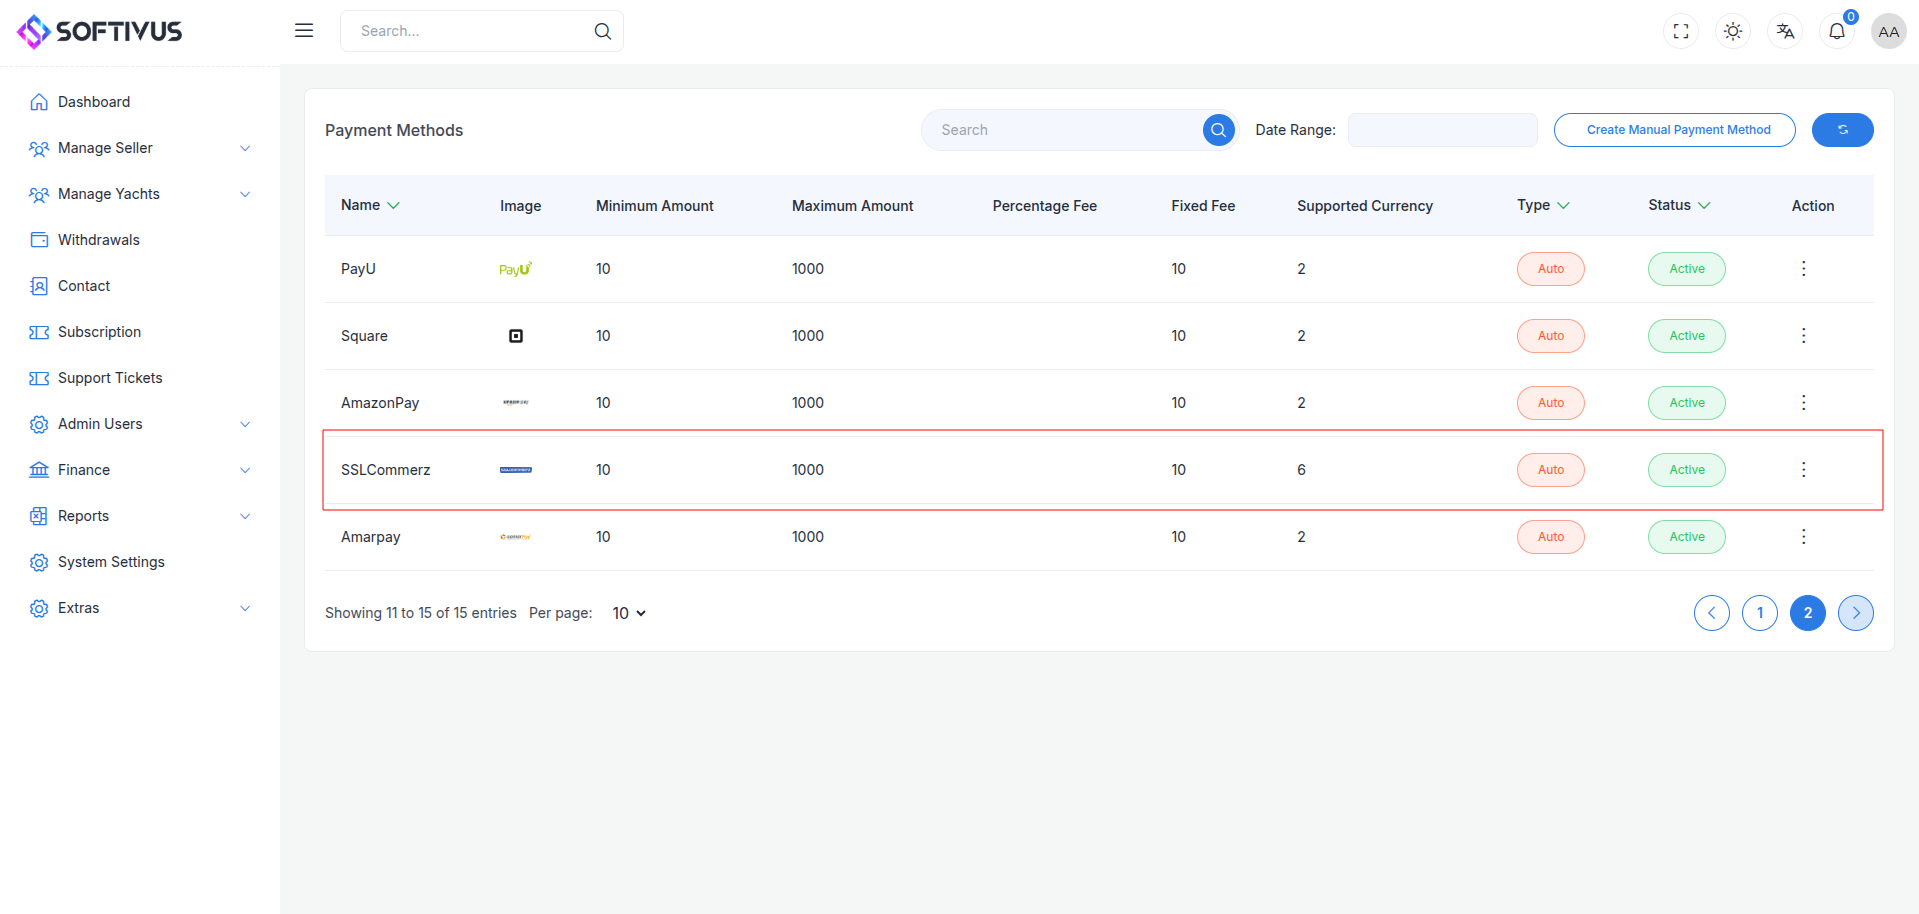Click the Payment Methods heading
This screenshot has width=1919, height=914.
click(394, 130)
